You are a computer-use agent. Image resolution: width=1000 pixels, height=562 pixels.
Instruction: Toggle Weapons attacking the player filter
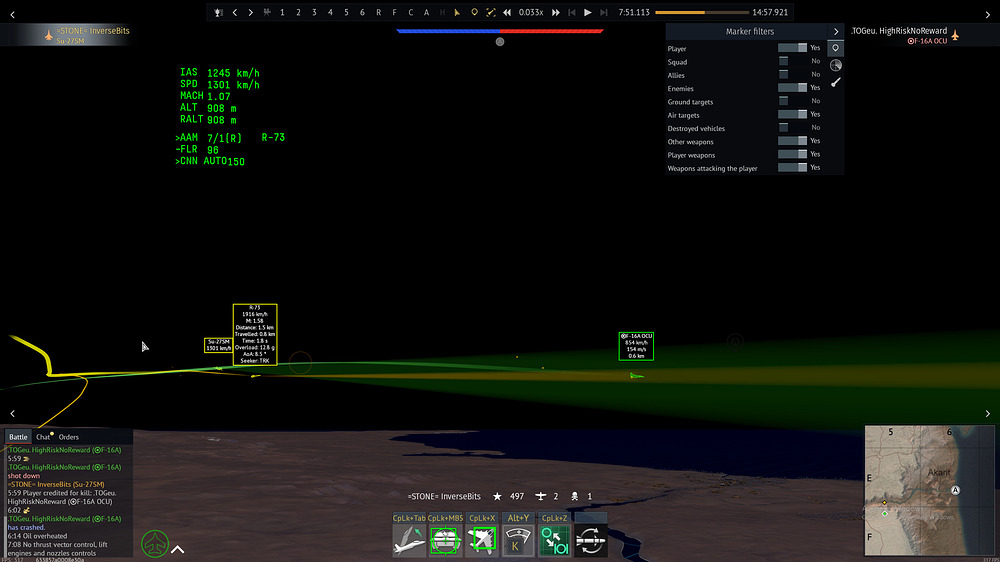point(792,167)
